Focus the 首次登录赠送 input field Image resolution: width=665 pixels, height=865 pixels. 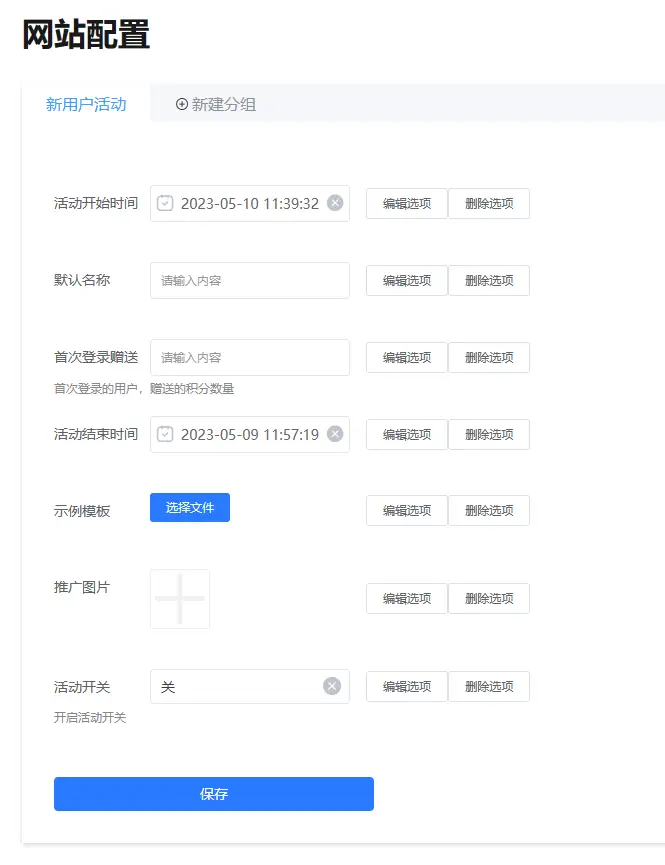click(250, 358)
